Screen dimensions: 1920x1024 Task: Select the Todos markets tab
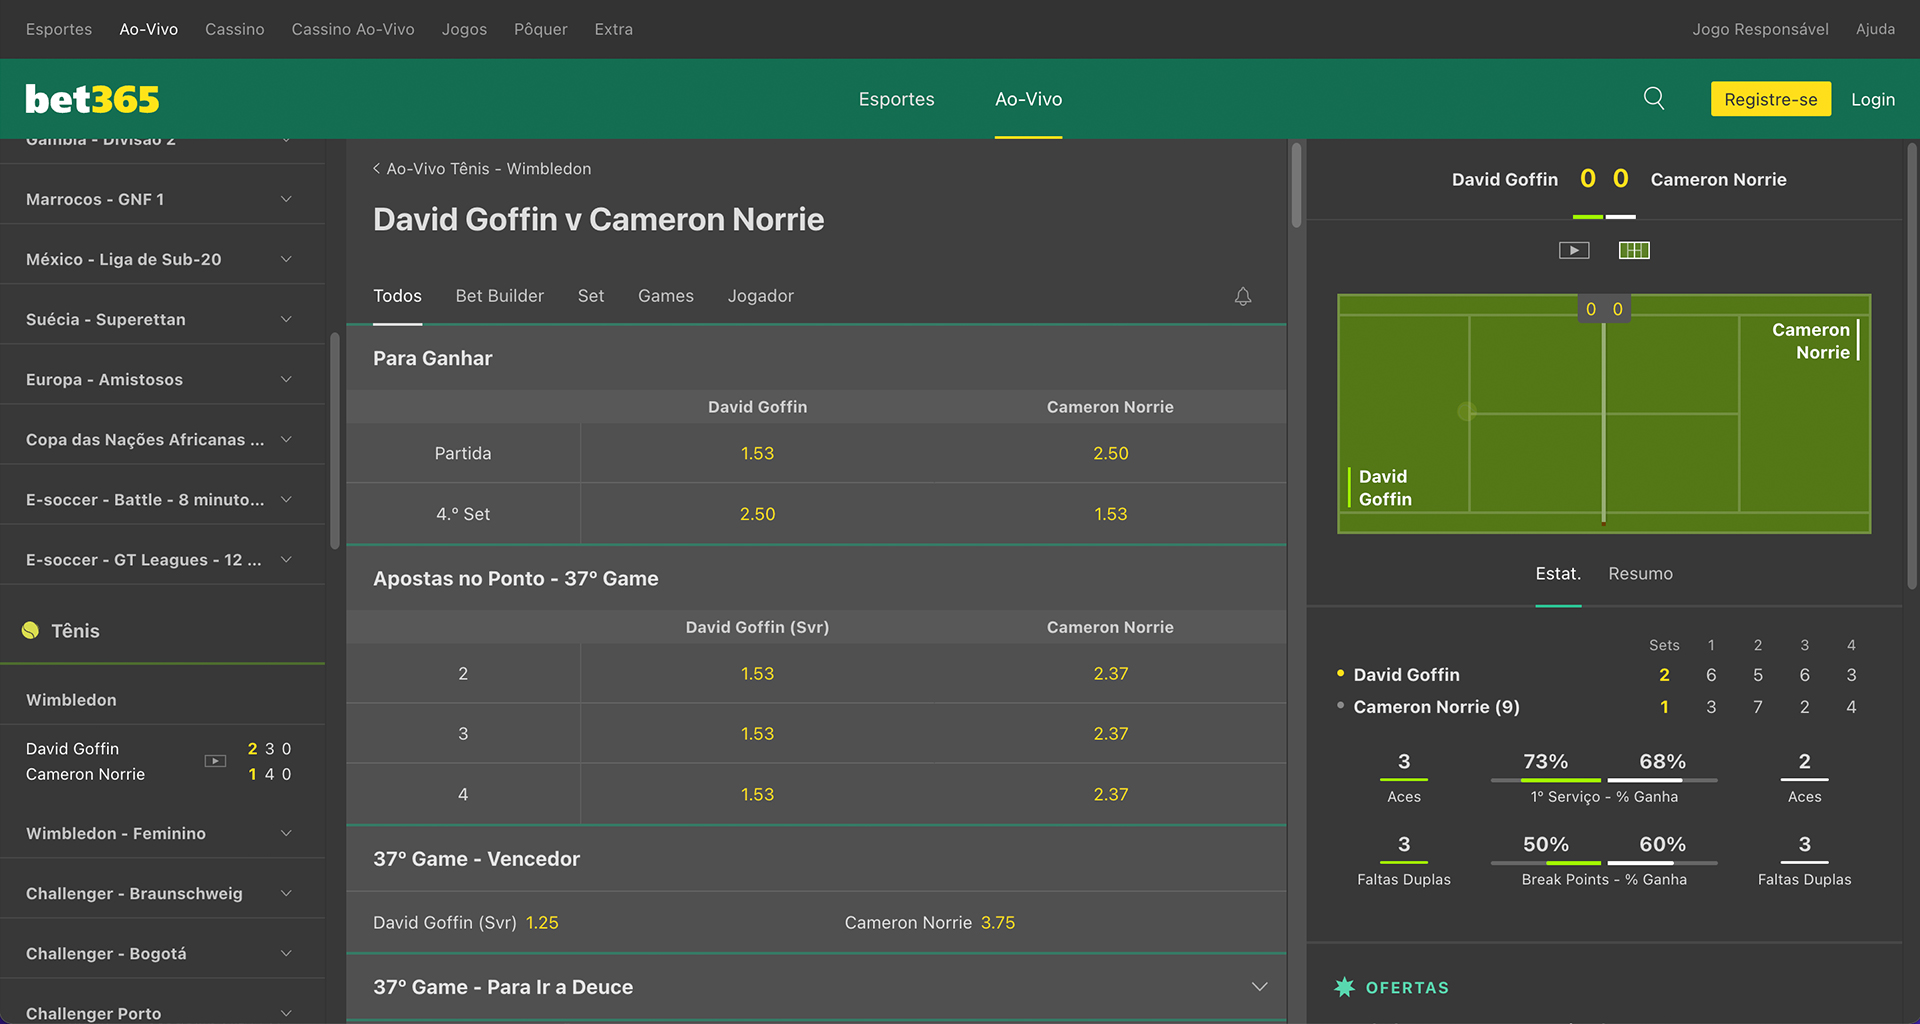tap(397, 296)
